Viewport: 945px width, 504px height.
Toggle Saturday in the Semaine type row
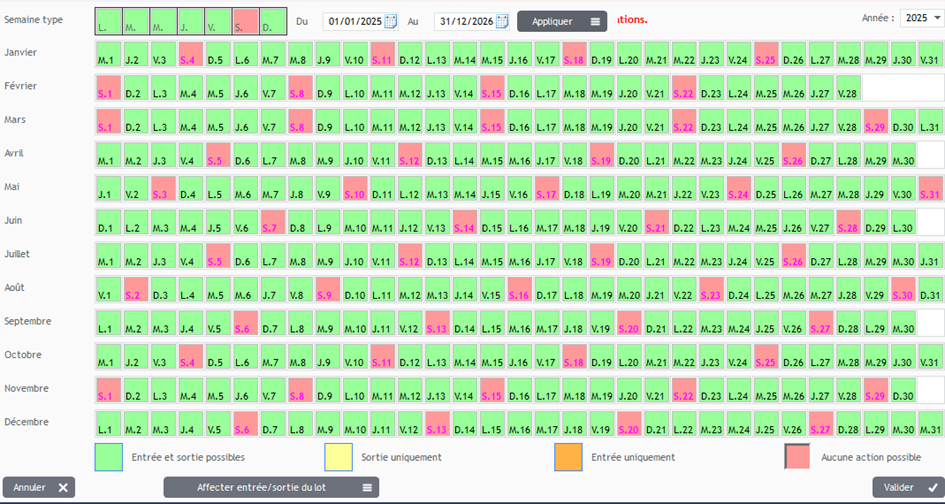pyautogui.click(x=245, y=21)
